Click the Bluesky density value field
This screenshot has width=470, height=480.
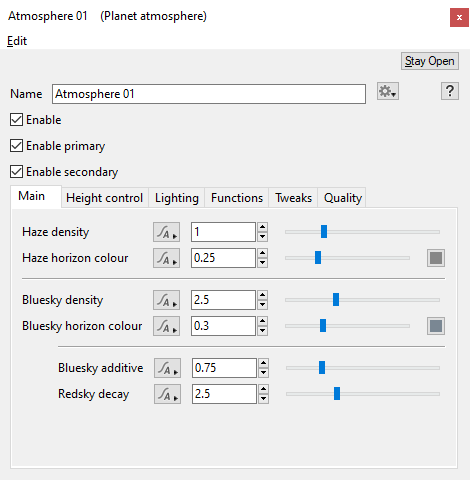223,300
